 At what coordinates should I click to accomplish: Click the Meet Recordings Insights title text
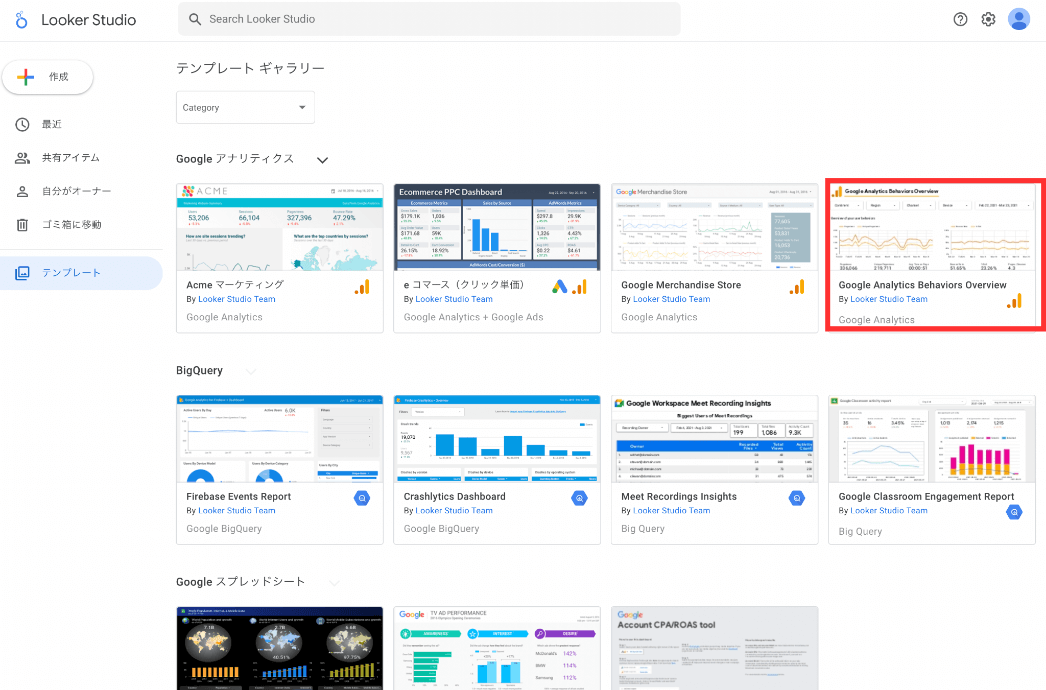(x=678, y=496)
